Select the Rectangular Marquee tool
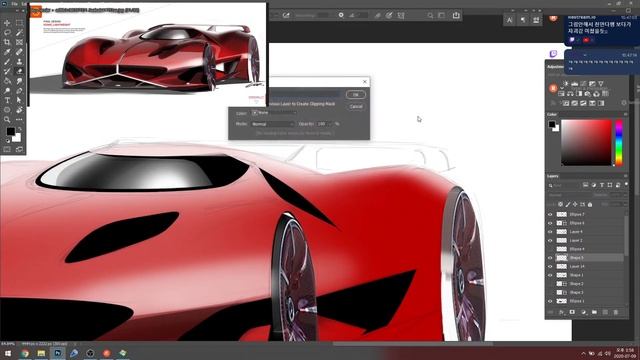Screen dimensions: 640x360 coord(19,23)
